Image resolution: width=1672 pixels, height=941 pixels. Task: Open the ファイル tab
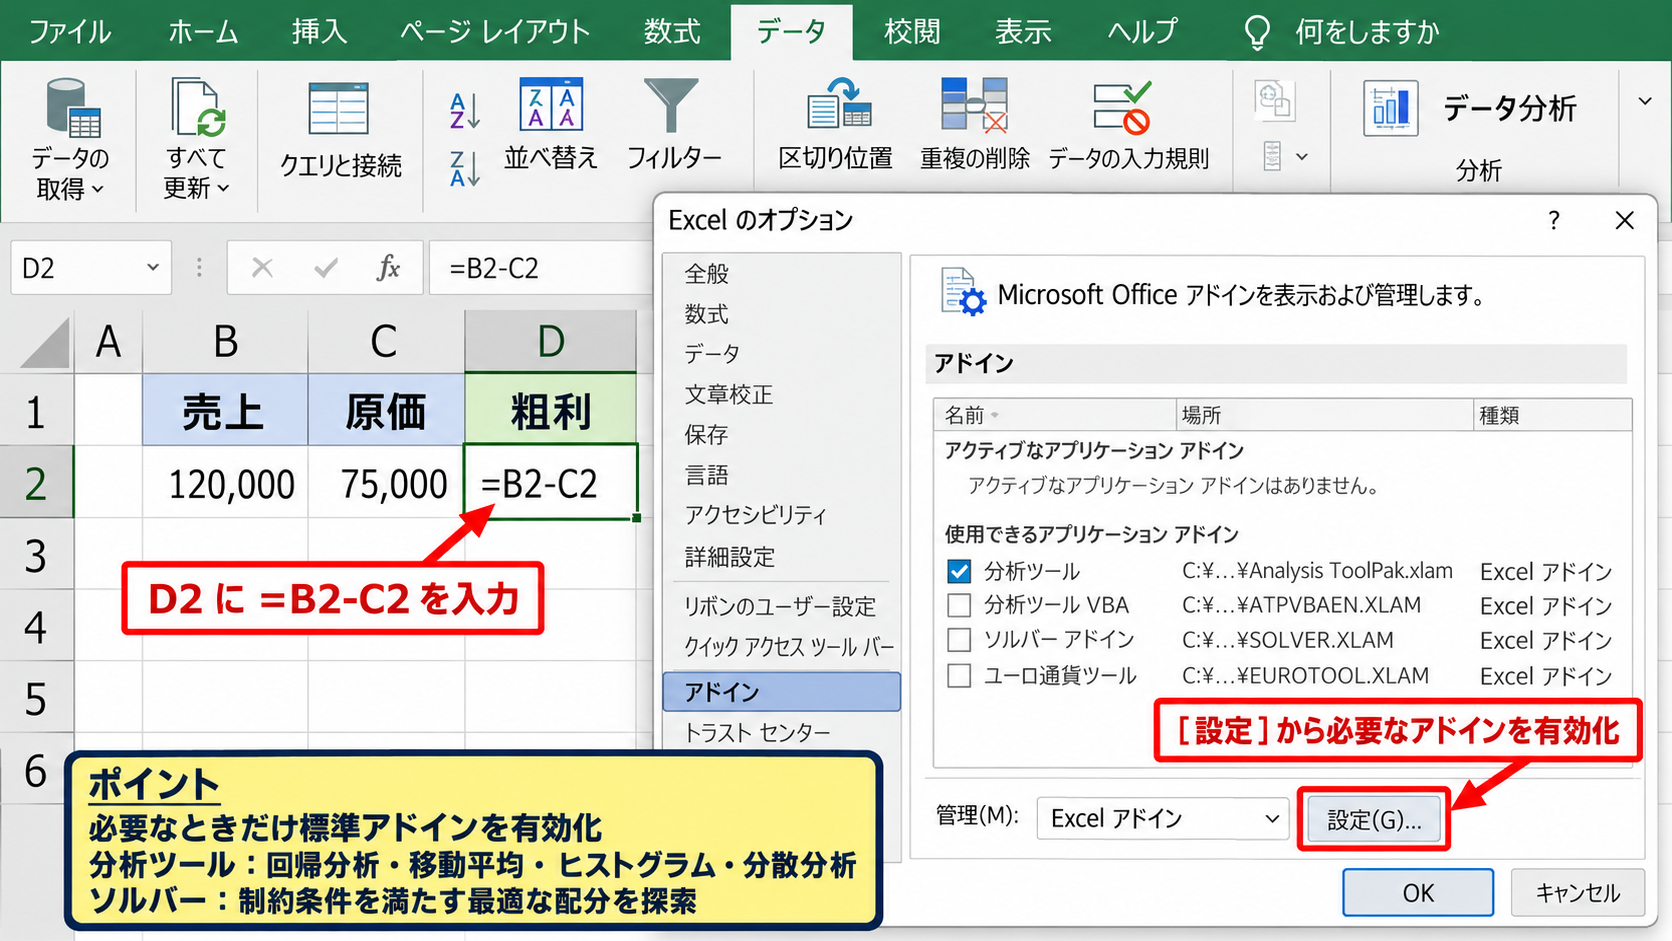coord(70,32)
